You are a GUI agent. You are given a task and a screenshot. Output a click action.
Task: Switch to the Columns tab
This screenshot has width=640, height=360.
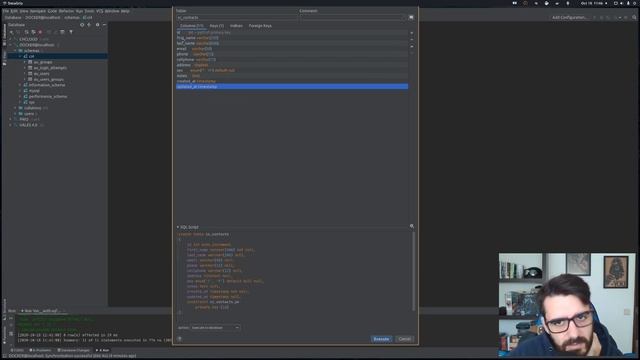click(x=191, y=26)
